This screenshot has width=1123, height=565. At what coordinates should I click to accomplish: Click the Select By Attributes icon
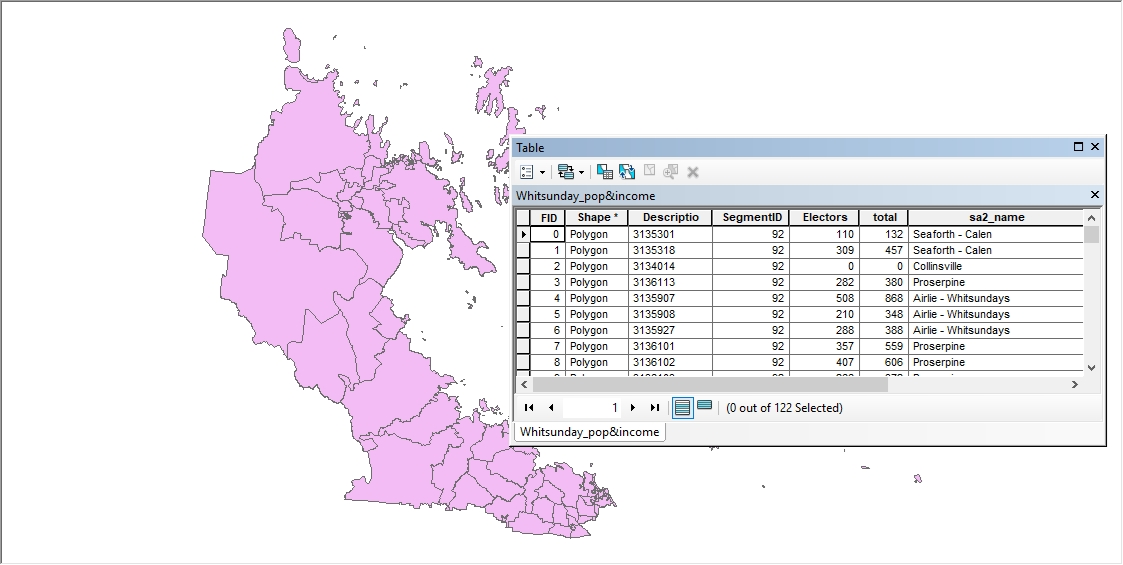[605, 172]
